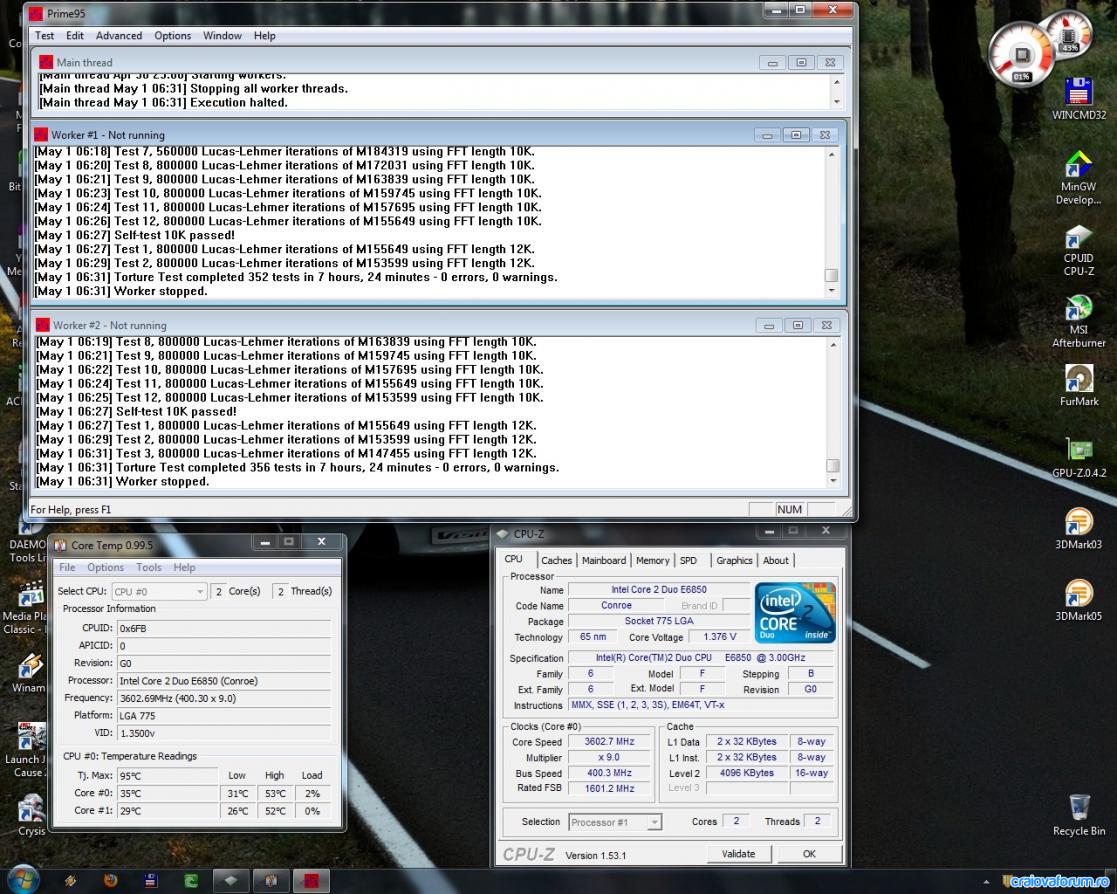This screenshot has height=894, width=1117.
Task: Open the Test menu in Prime95
Action: 44,36
